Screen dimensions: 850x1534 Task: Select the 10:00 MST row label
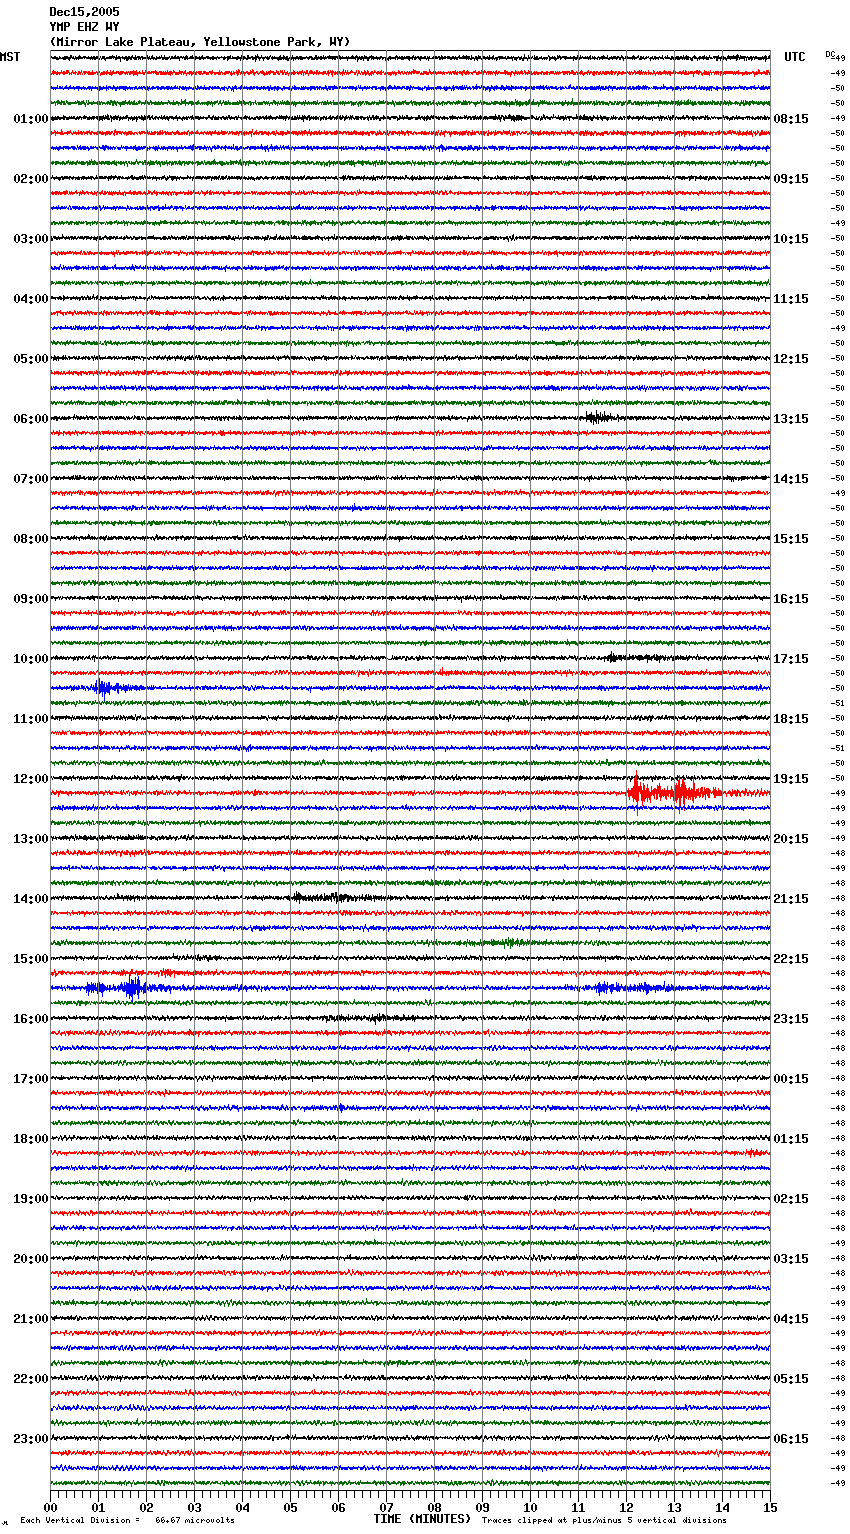coord(31,659)
